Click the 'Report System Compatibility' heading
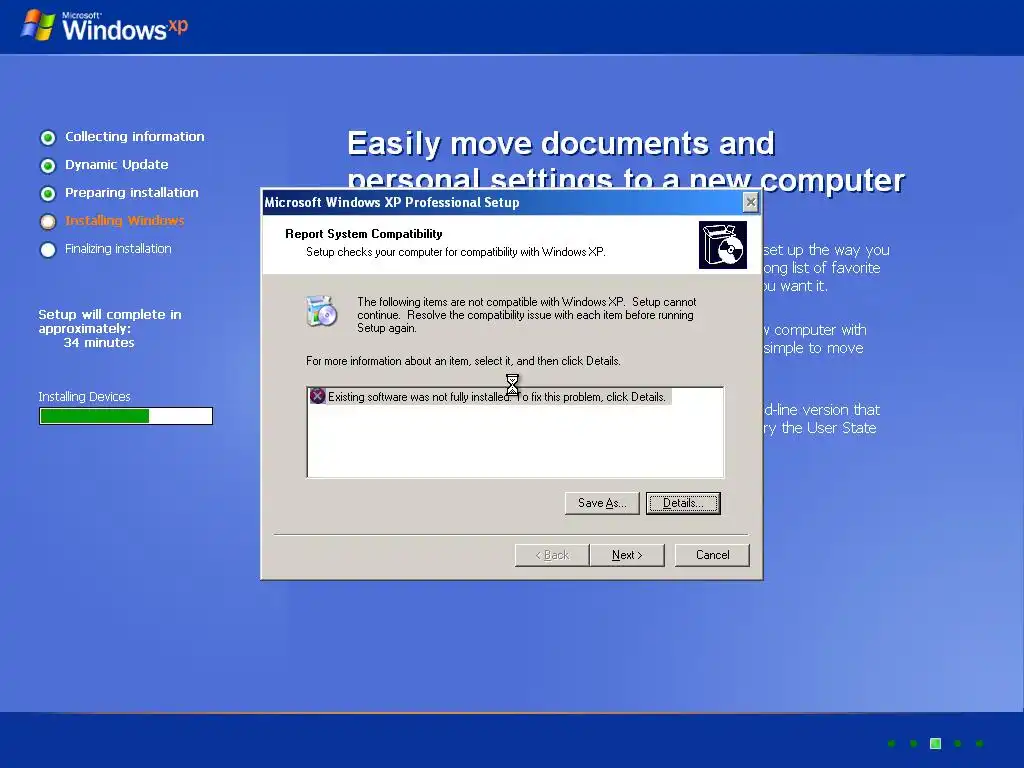The width and height of the screenshot is (1024, 768). point(364,234)
